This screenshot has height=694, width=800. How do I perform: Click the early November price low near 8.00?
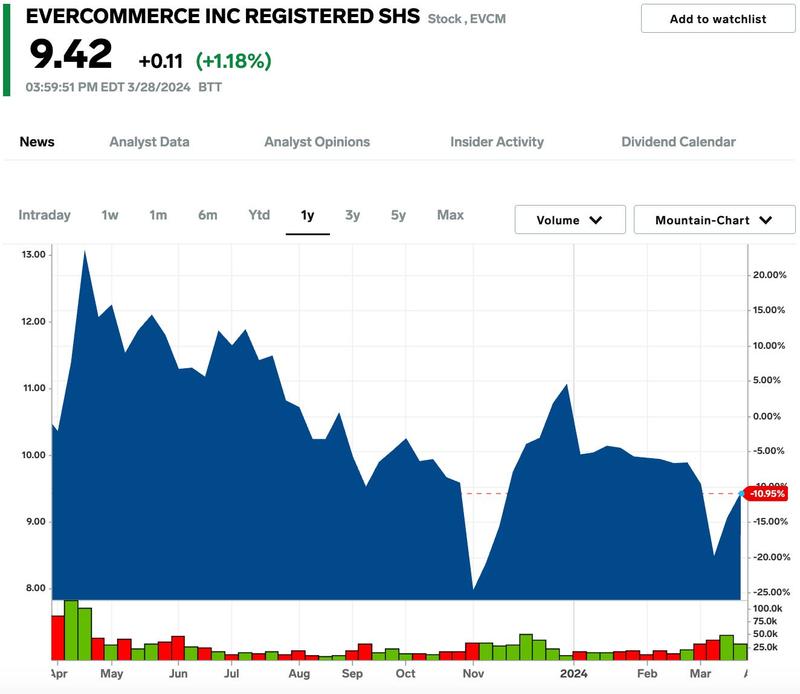[473, 589]
